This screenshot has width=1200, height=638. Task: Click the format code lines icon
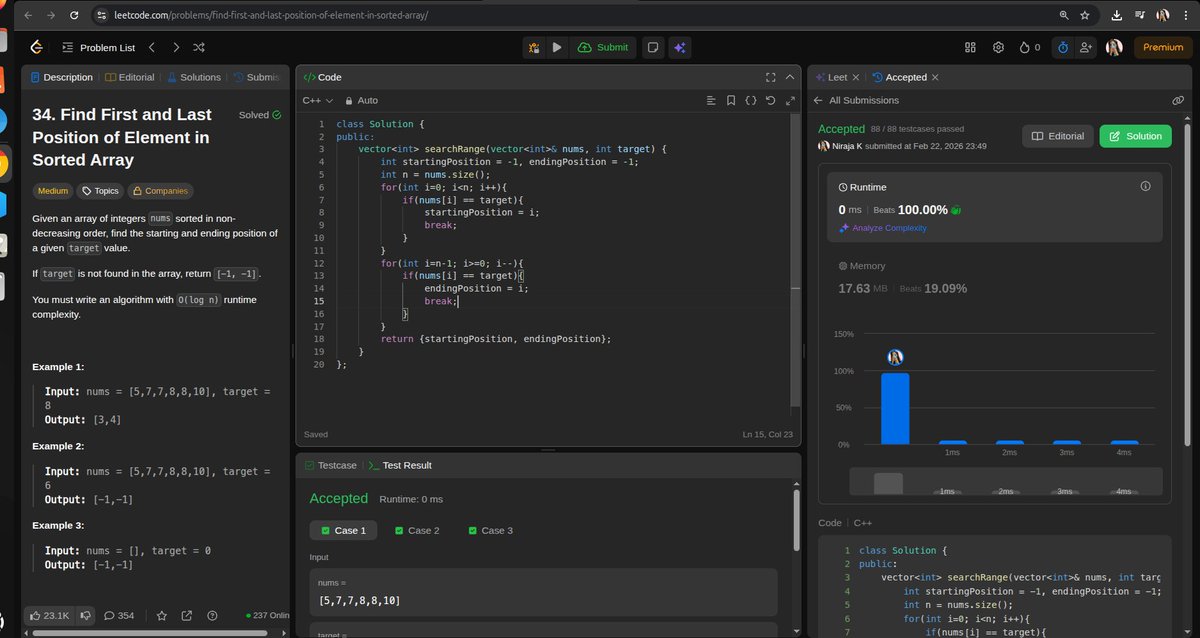711,100
